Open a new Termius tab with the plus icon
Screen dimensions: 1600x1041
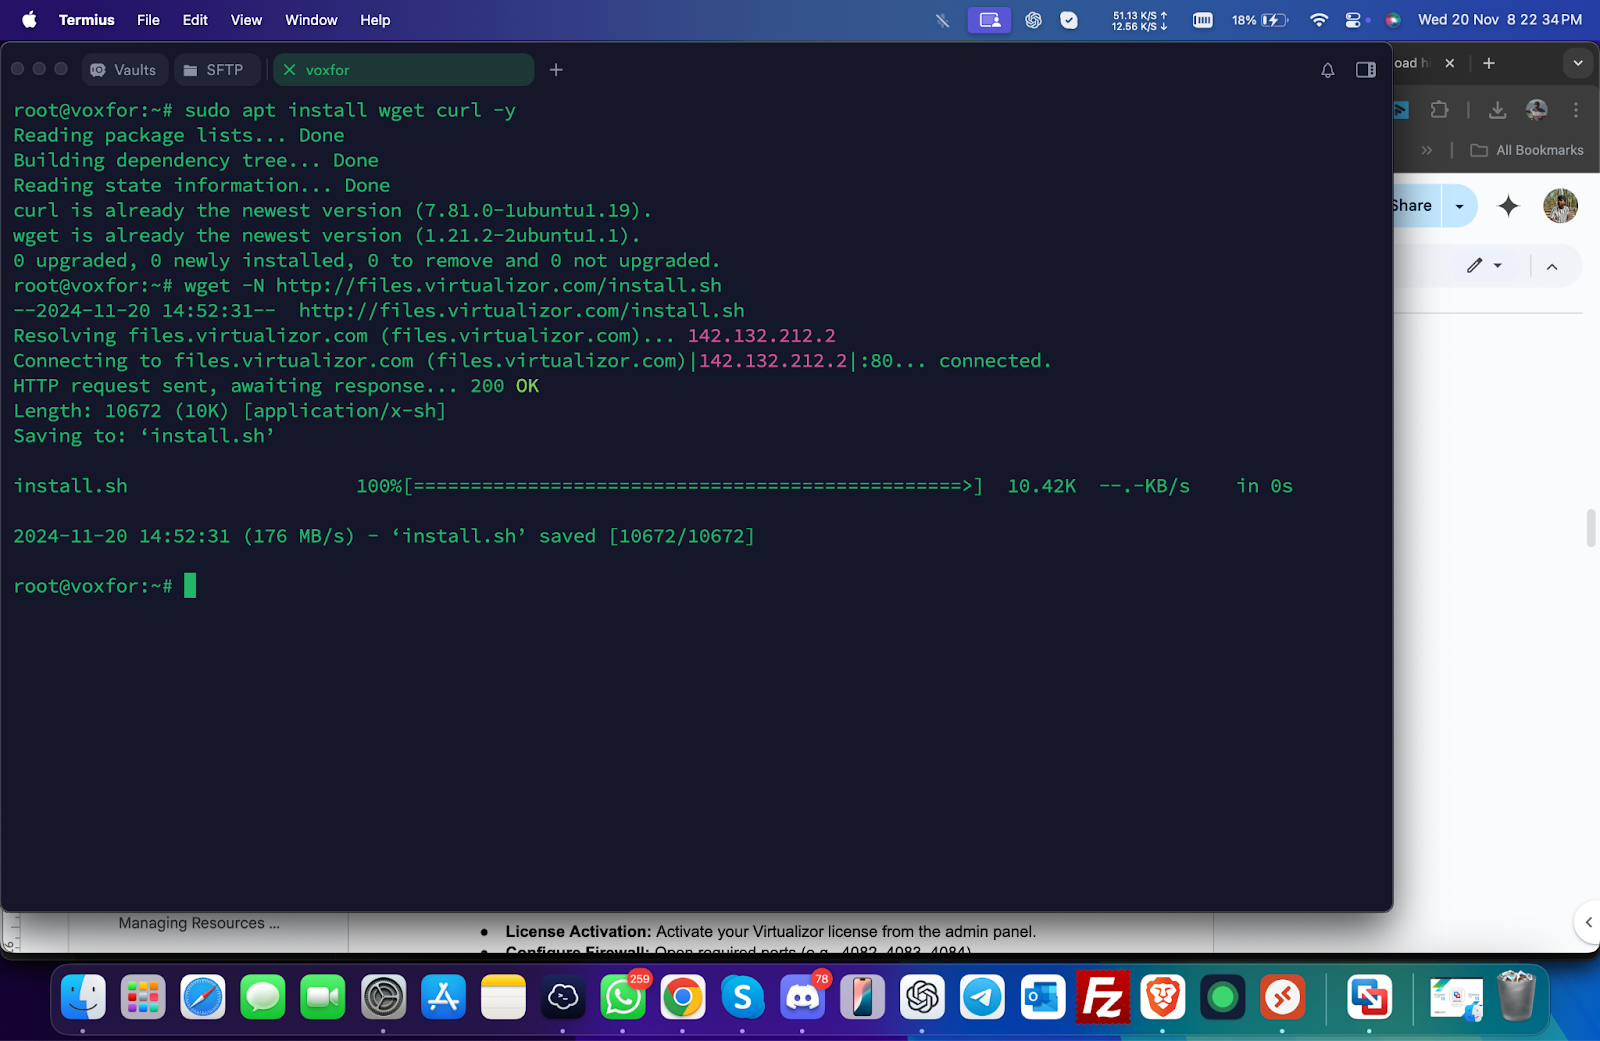(556, 69)
